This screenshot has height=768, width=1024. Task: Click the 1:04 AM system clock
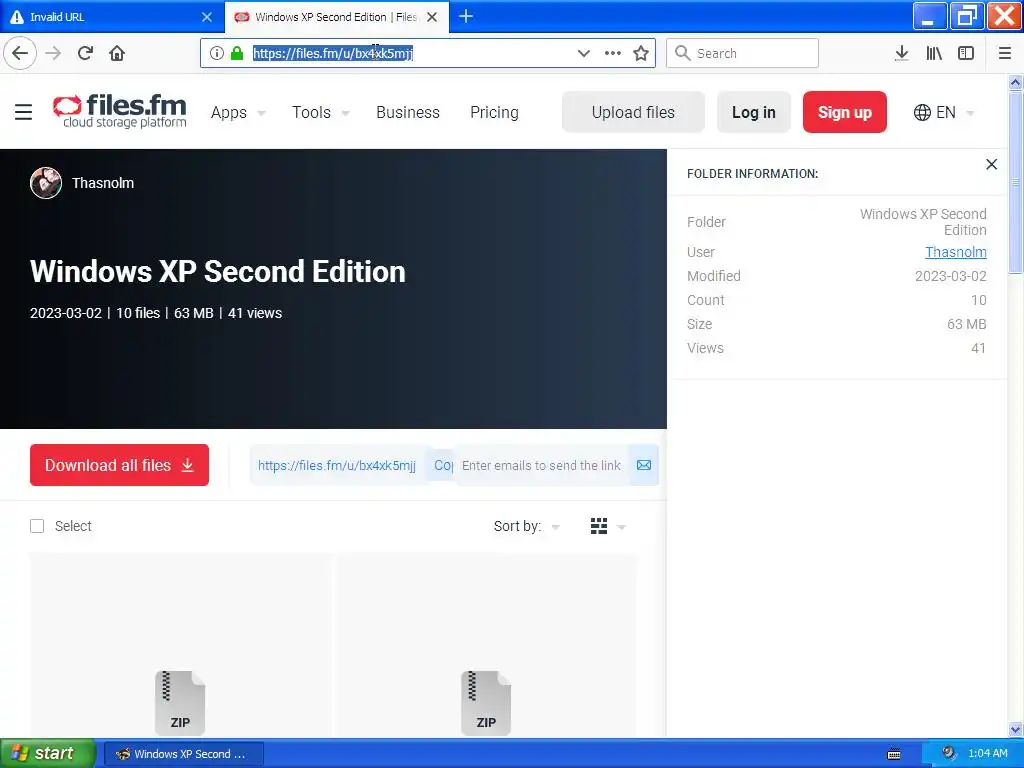tap(987, 754)
